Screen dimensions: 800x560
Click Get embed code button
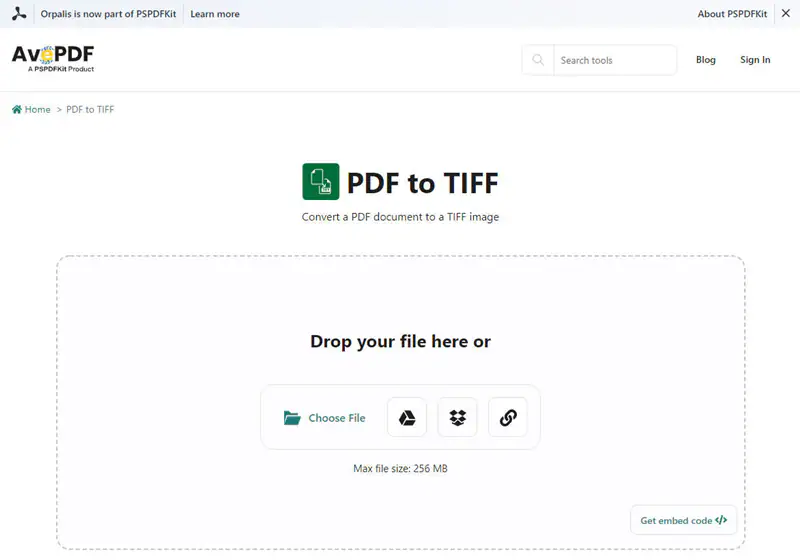684,520
